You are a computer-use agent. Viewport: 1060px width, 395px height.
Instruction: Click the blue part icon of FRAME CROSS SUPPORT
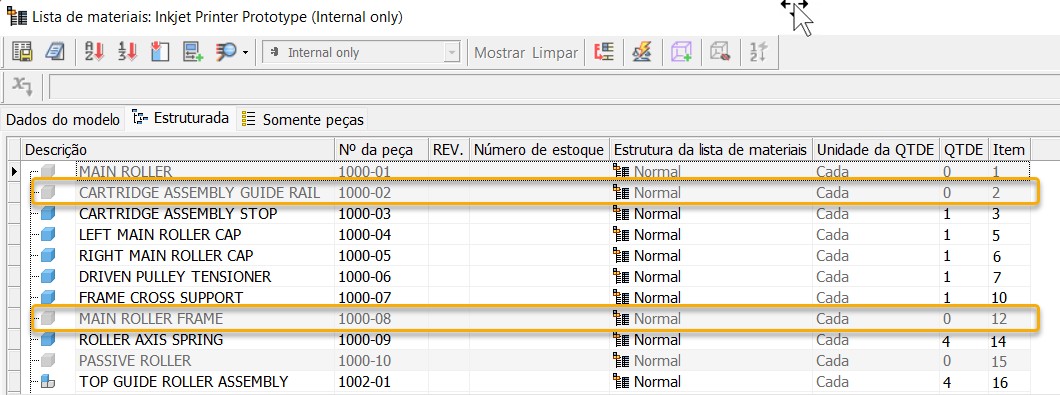pyautogui.click(x=47, y=298)
